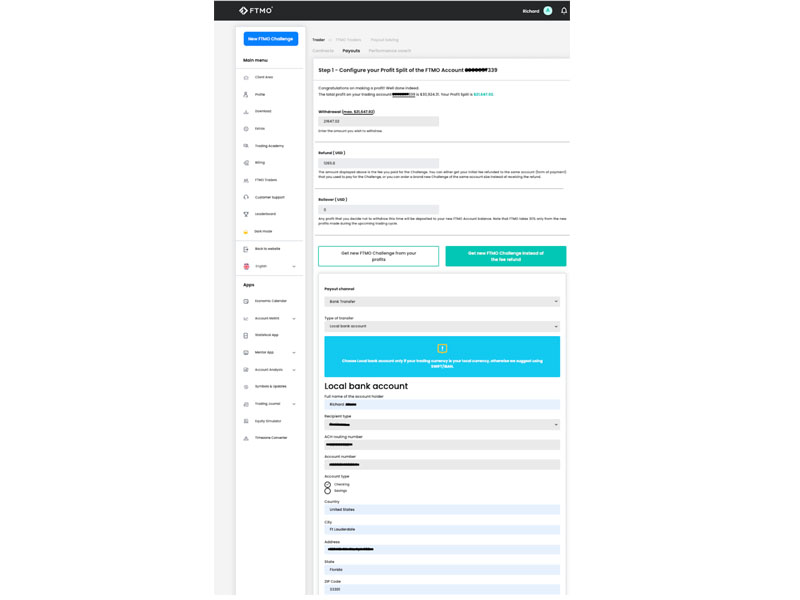Click the warning icon in the blue notice

pyautogui.click(x=442, y=348)
